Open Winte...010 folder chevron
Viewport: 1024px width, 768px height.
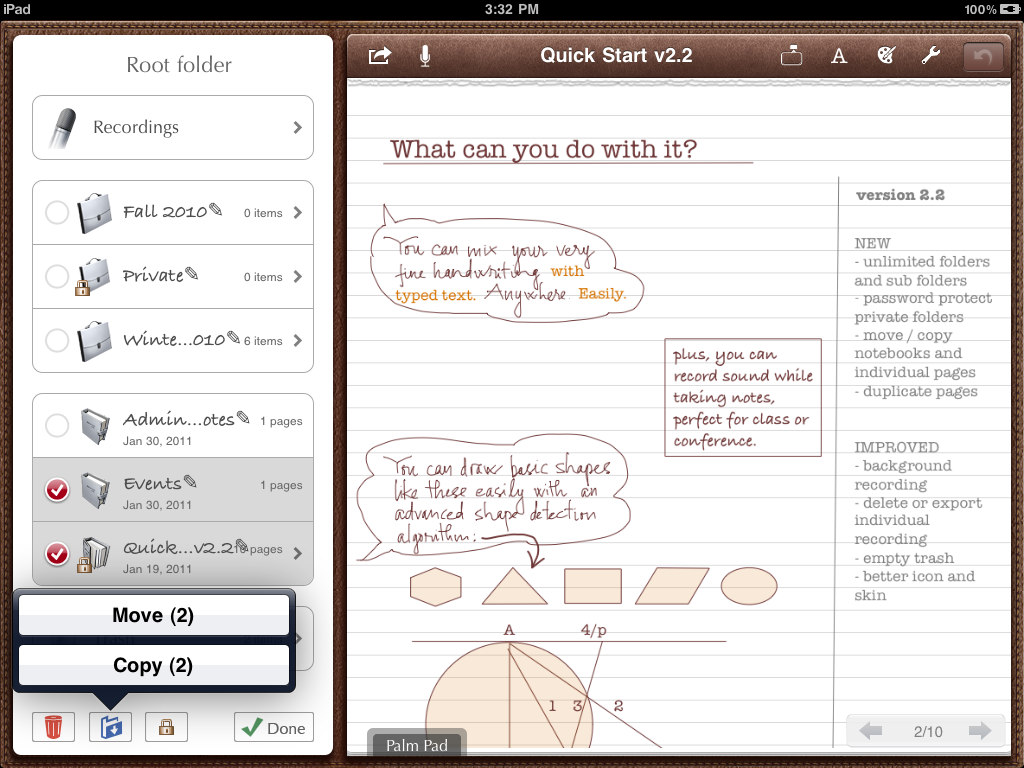(298, 341)
